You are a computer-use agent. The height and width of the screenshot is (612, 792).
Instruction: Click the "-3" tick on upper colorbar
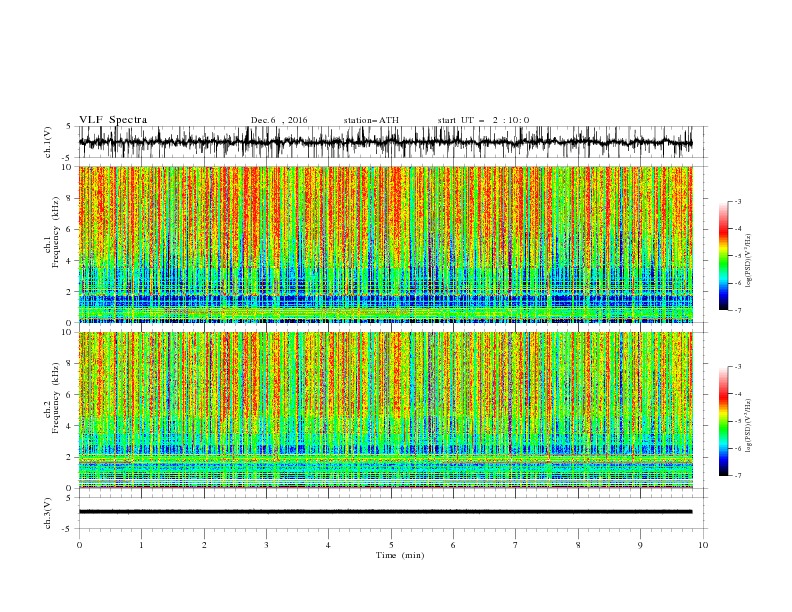(x=738, y=201)
